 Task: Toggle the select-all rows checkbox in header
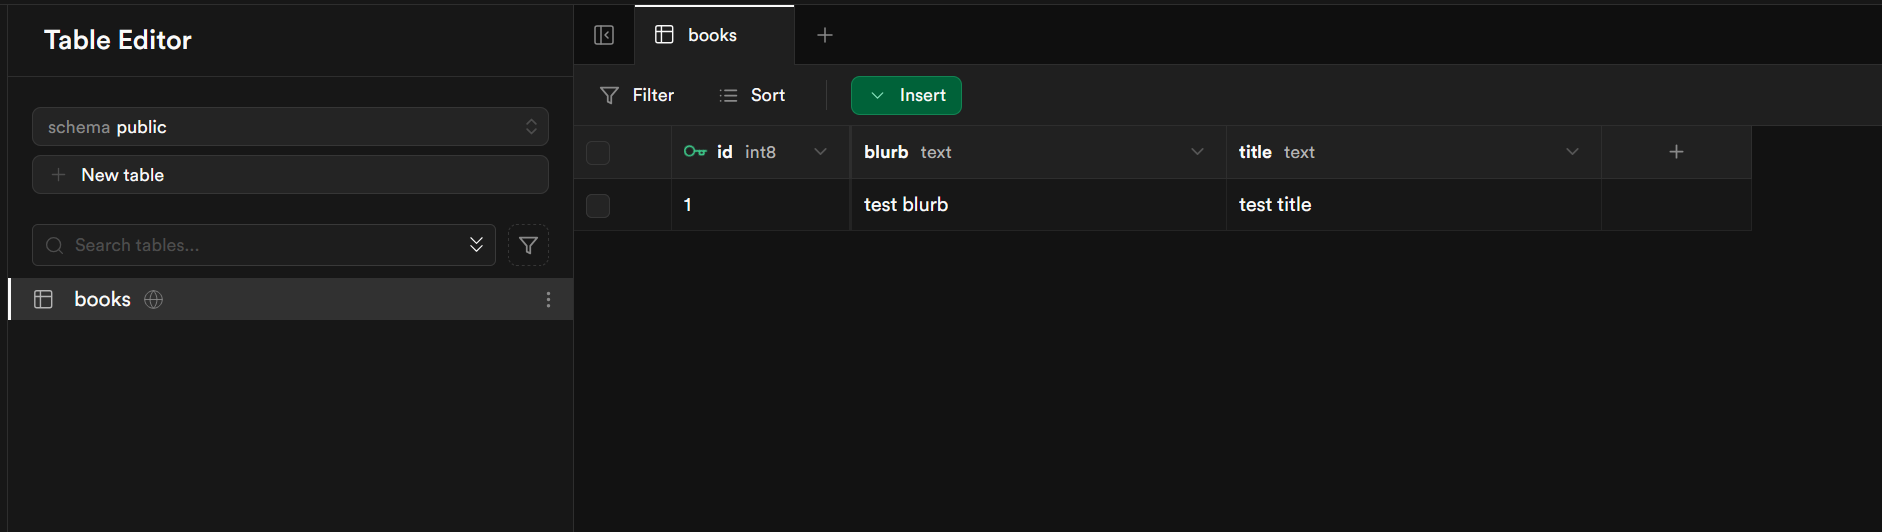click(598, 153)
